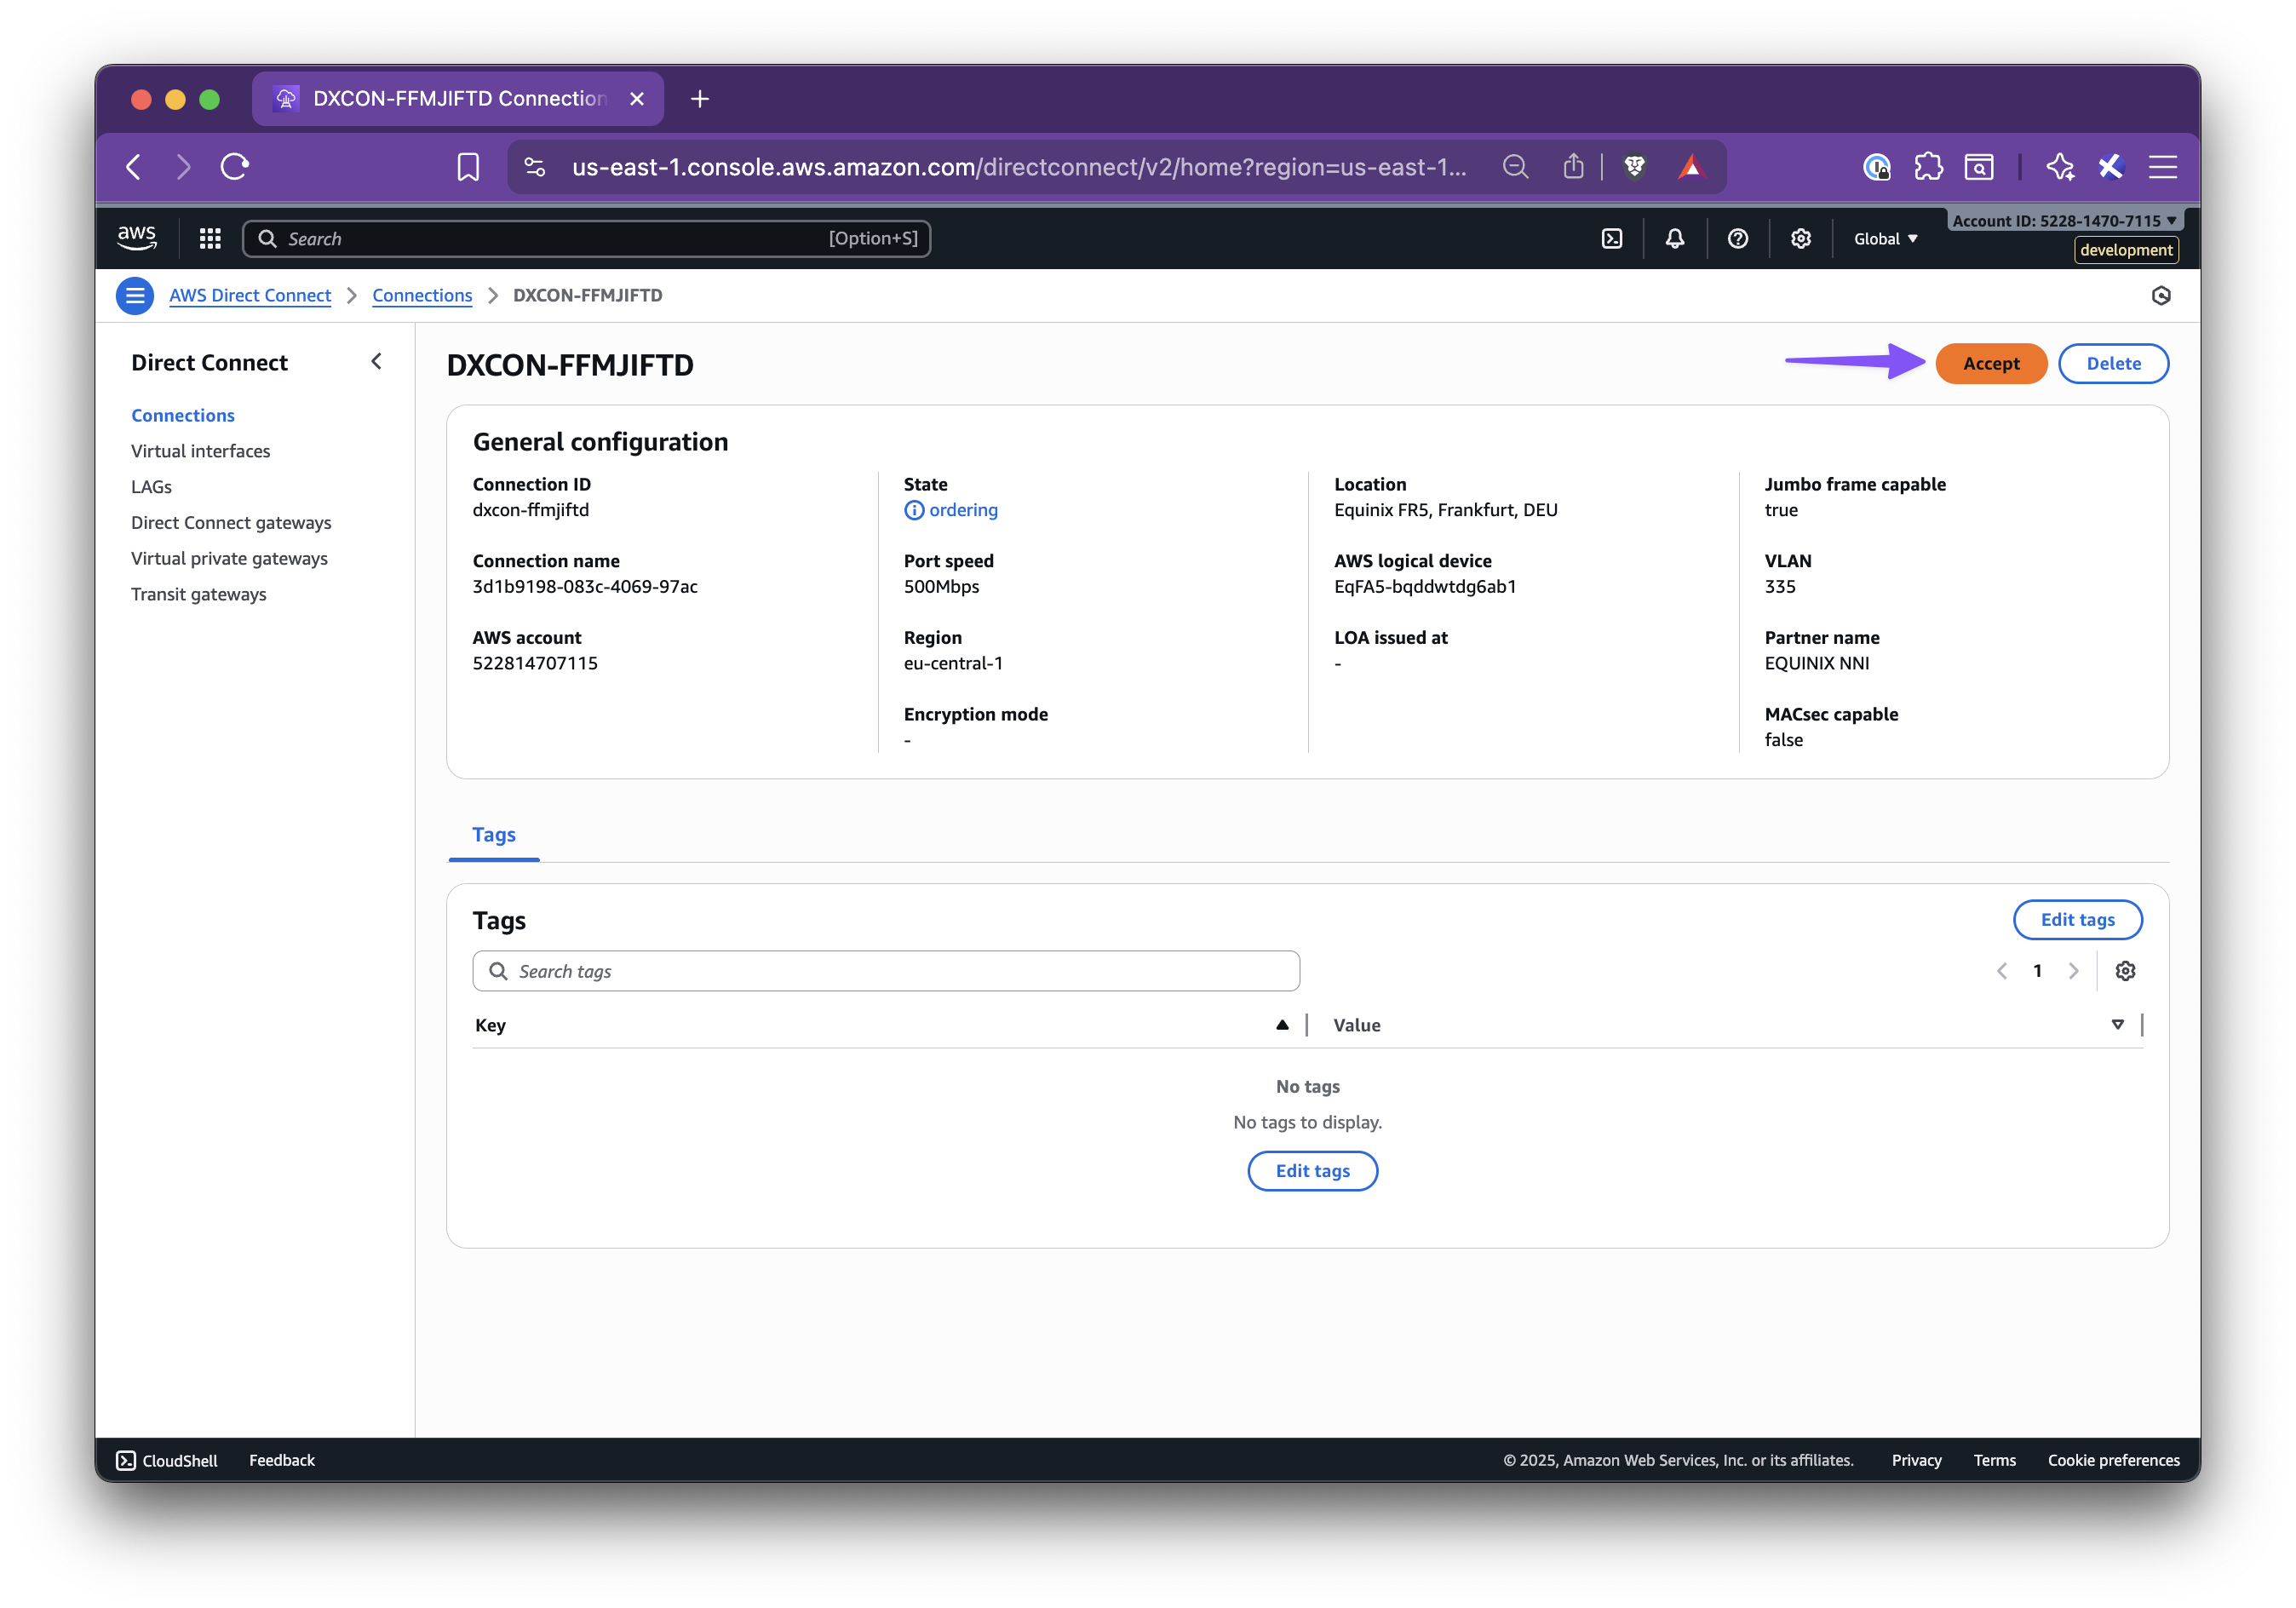Click Feedback in the bottom bar
Image resolution: width=2296 pixels, height=1608 pixels.
(281, 1460)
